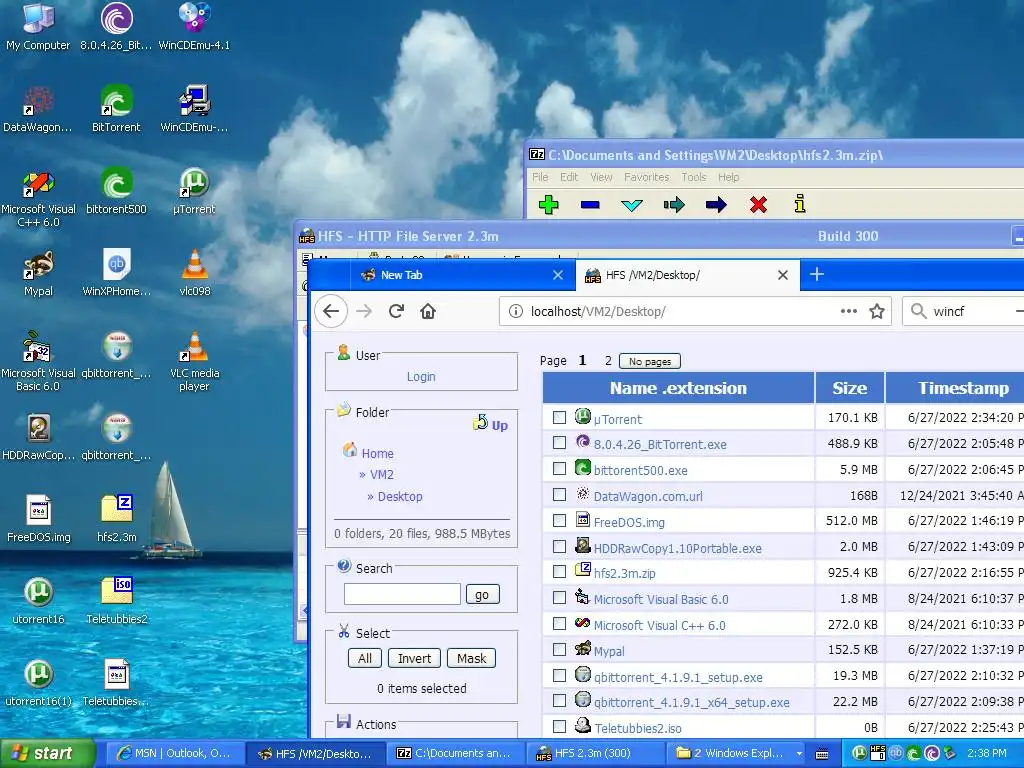The height and width of the screenshot is (768, 1024).
Task: Click the Login link in User panel
Action: 421,377
